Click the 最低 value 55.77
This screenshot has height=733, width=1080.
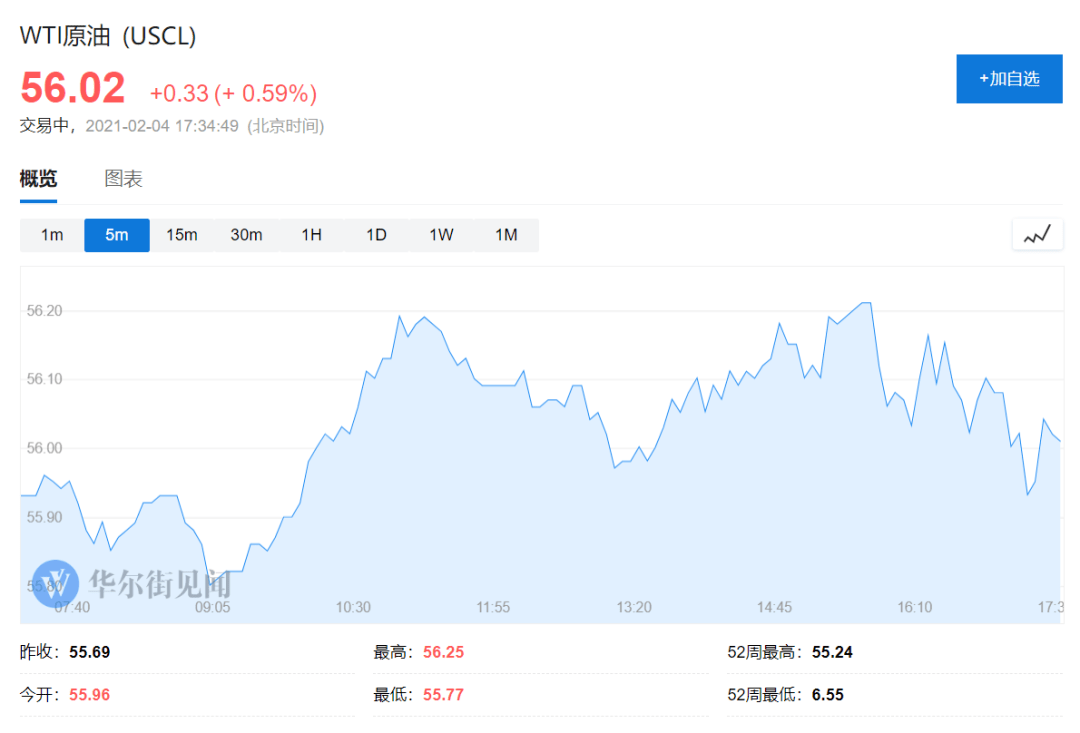click(444, 694)
